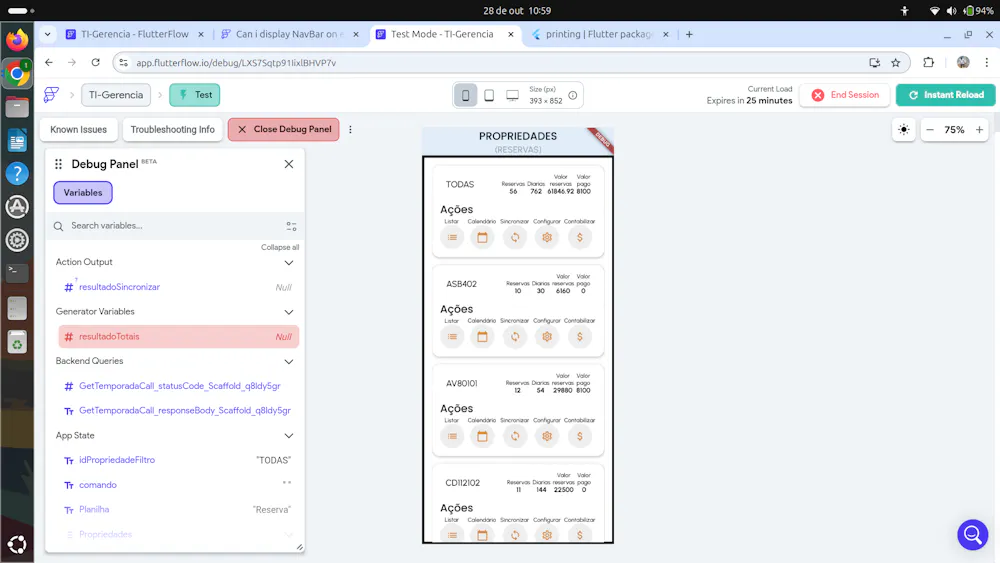Reload the page with browser refresh icon
The width and height of the screenshot is (1000, 563).
(x=96, y=62)
